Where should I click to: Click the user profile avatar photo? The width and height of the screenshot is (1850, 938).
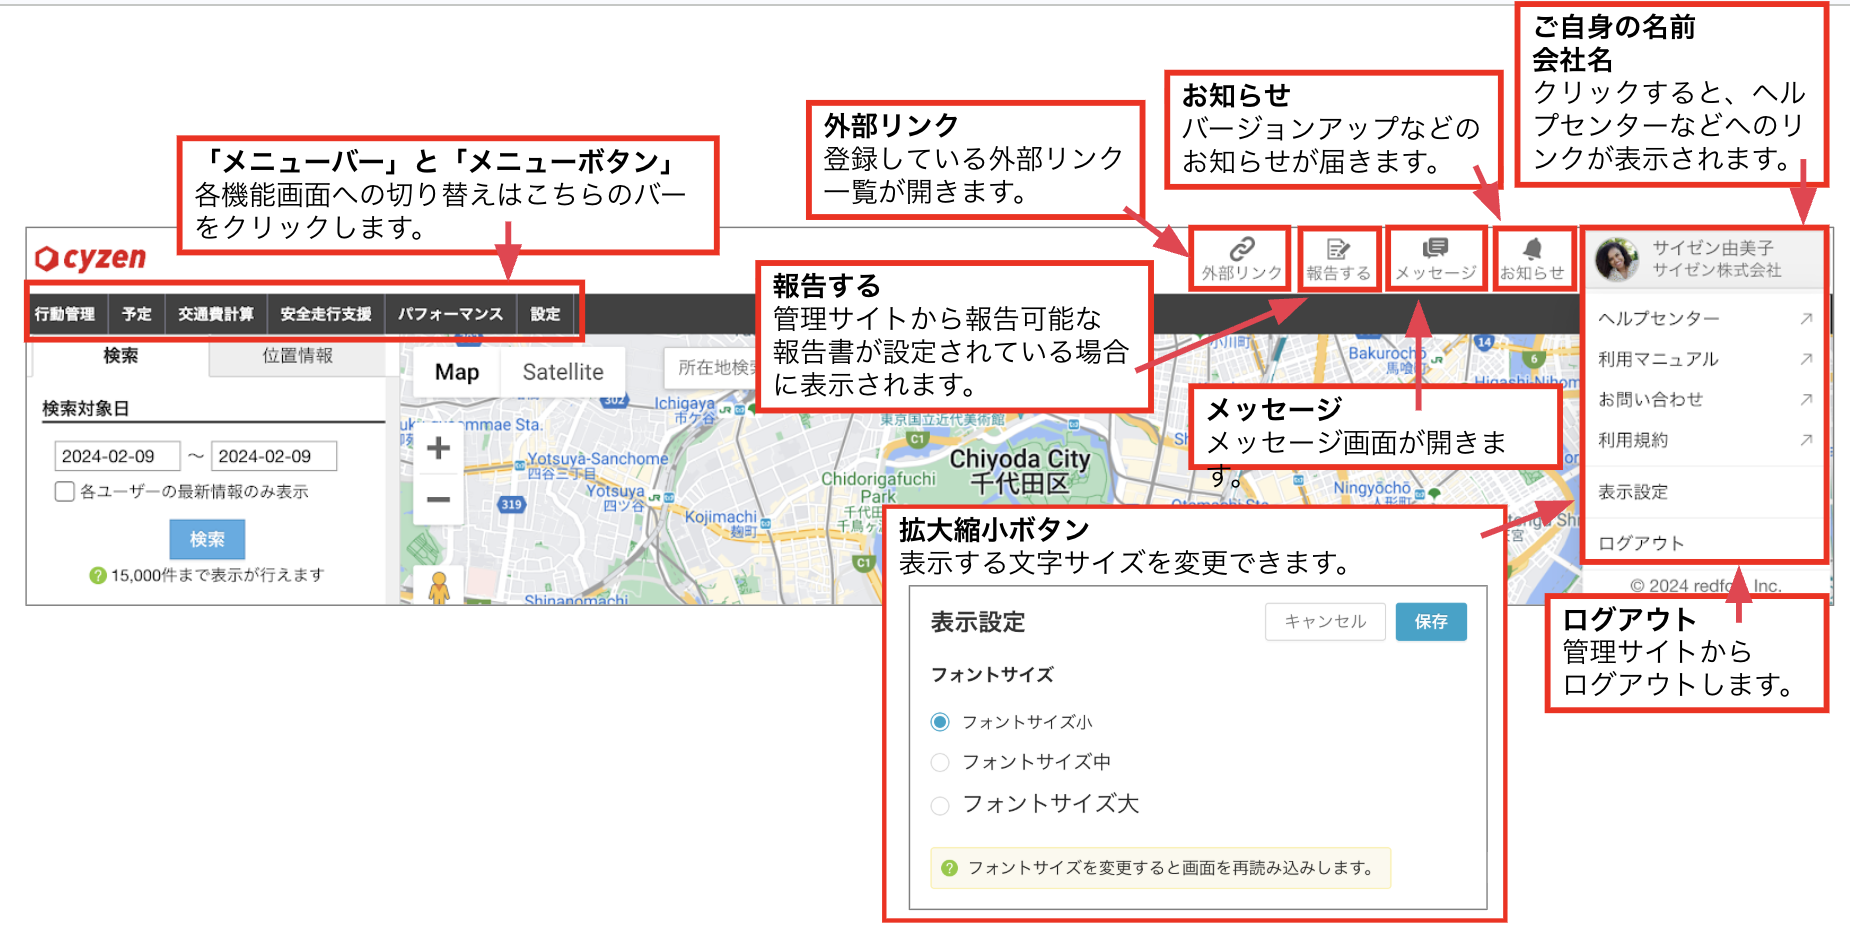(x=1617, y=259)
